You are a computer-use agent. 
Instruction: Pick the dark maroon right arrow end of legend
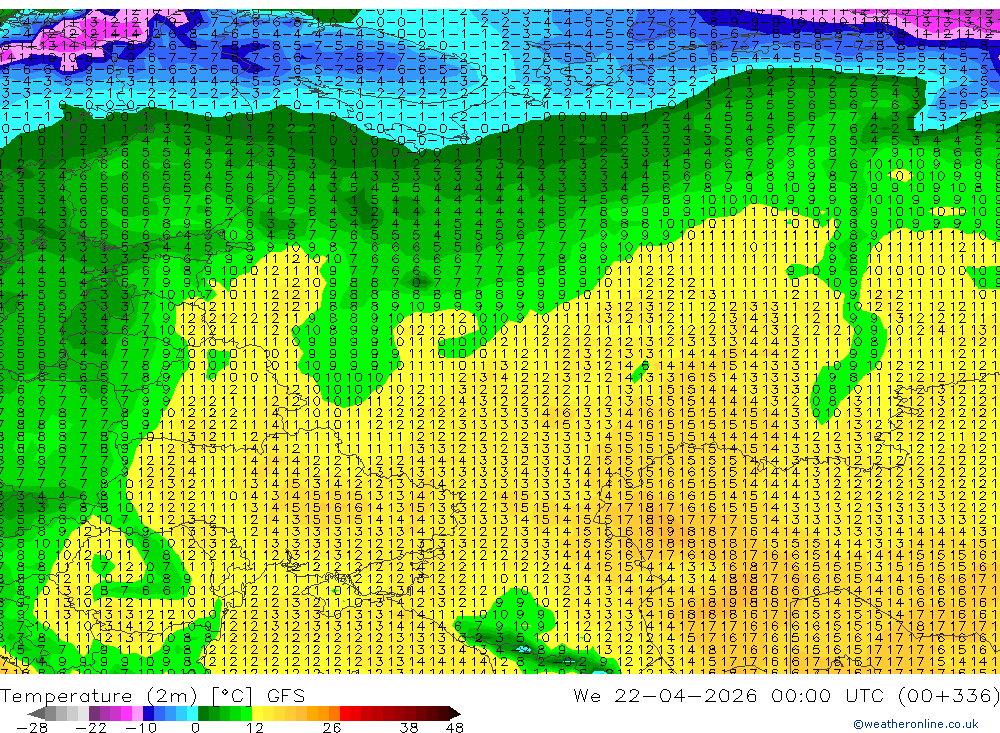454,713
